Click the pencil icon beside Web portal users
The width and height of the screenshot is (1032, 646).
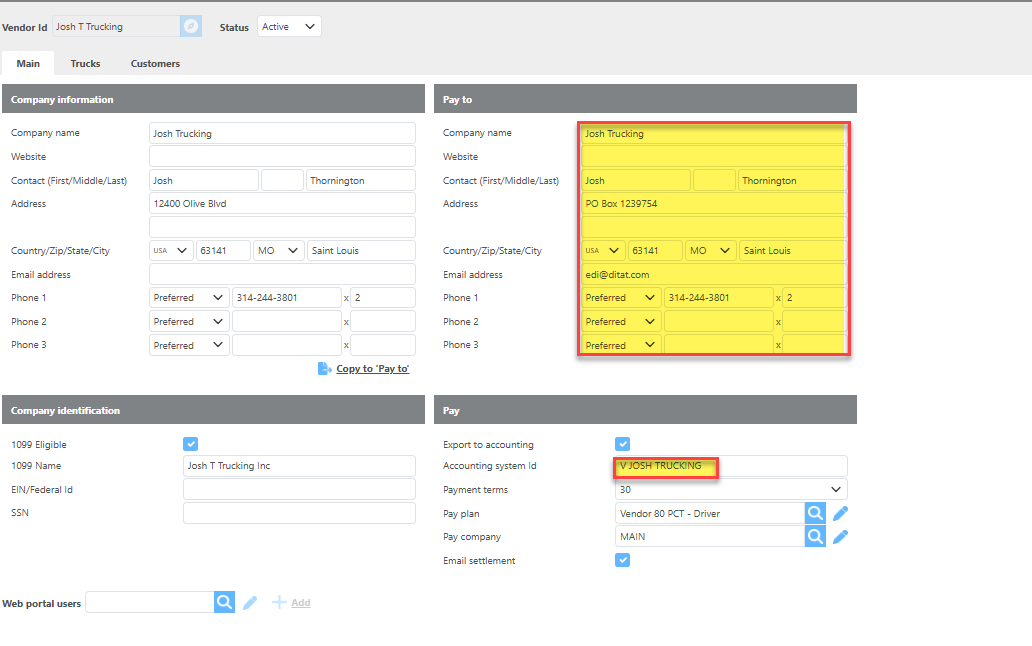250,602
